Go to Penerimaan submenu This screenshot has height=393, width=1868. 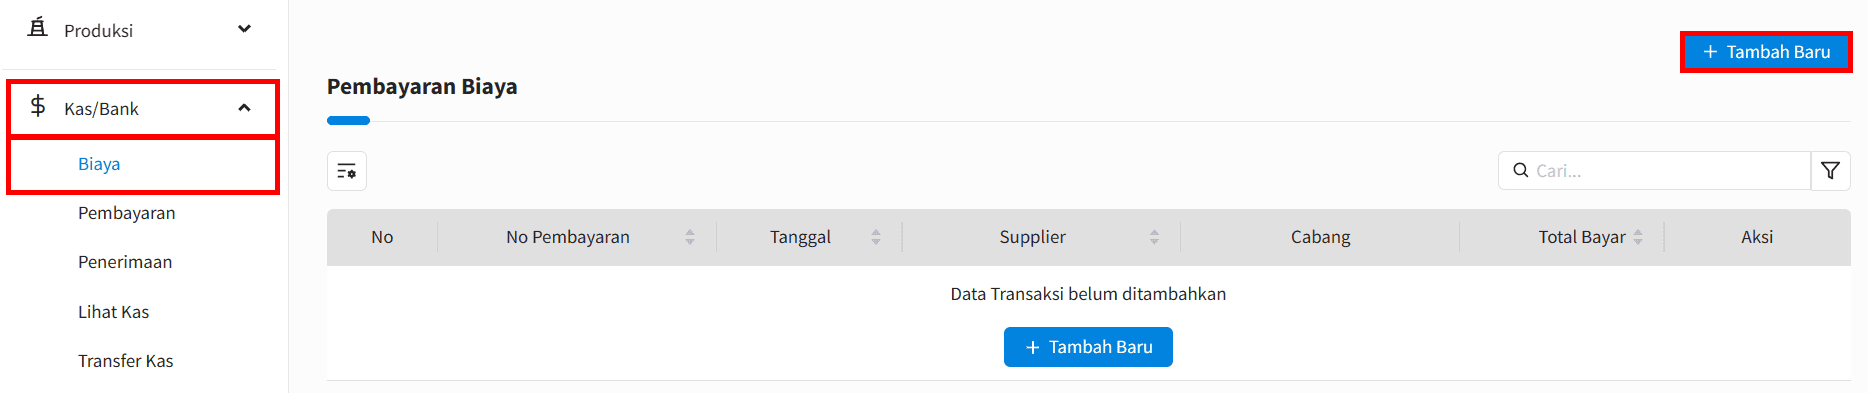pos(125,262)
